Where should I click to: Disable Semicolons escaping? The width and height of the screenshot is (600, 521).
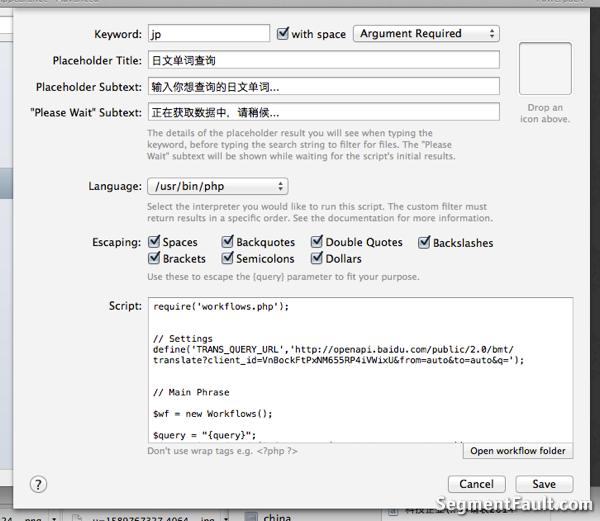pyautogui.click(x=227, y=258)
